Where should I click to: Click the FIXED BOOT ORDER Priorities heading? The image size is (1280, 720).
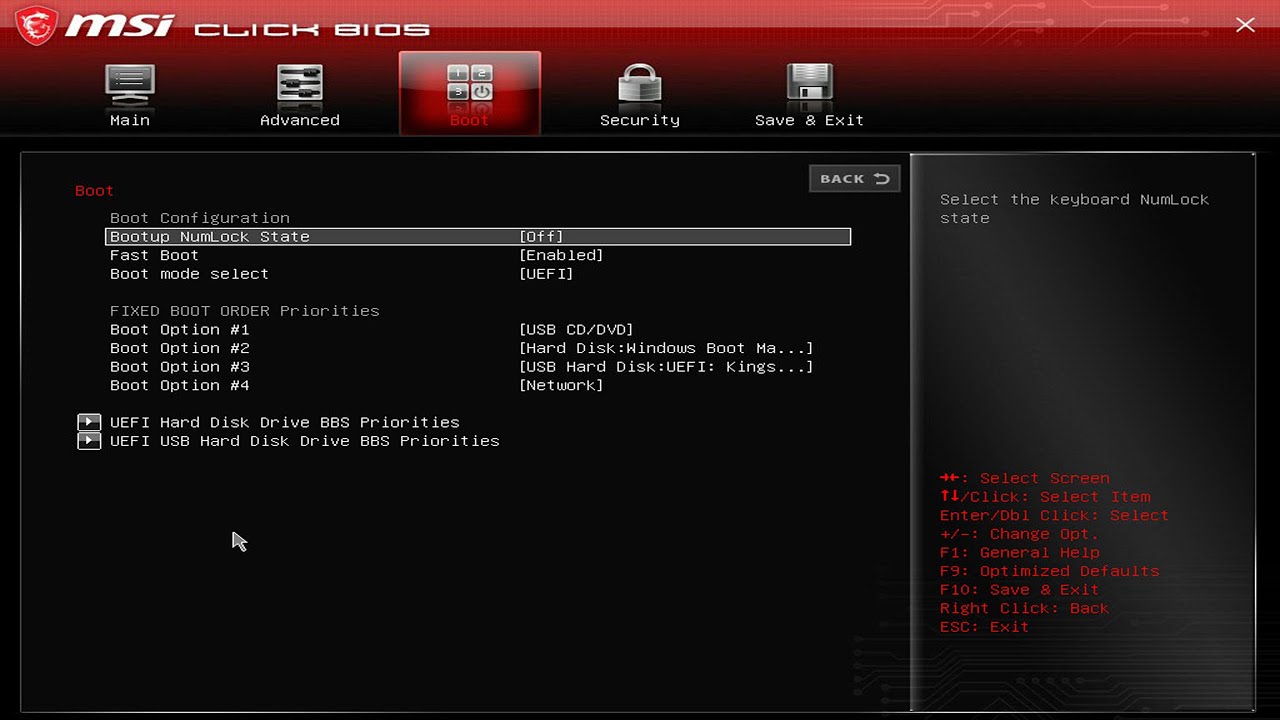[x=245, y=311]
